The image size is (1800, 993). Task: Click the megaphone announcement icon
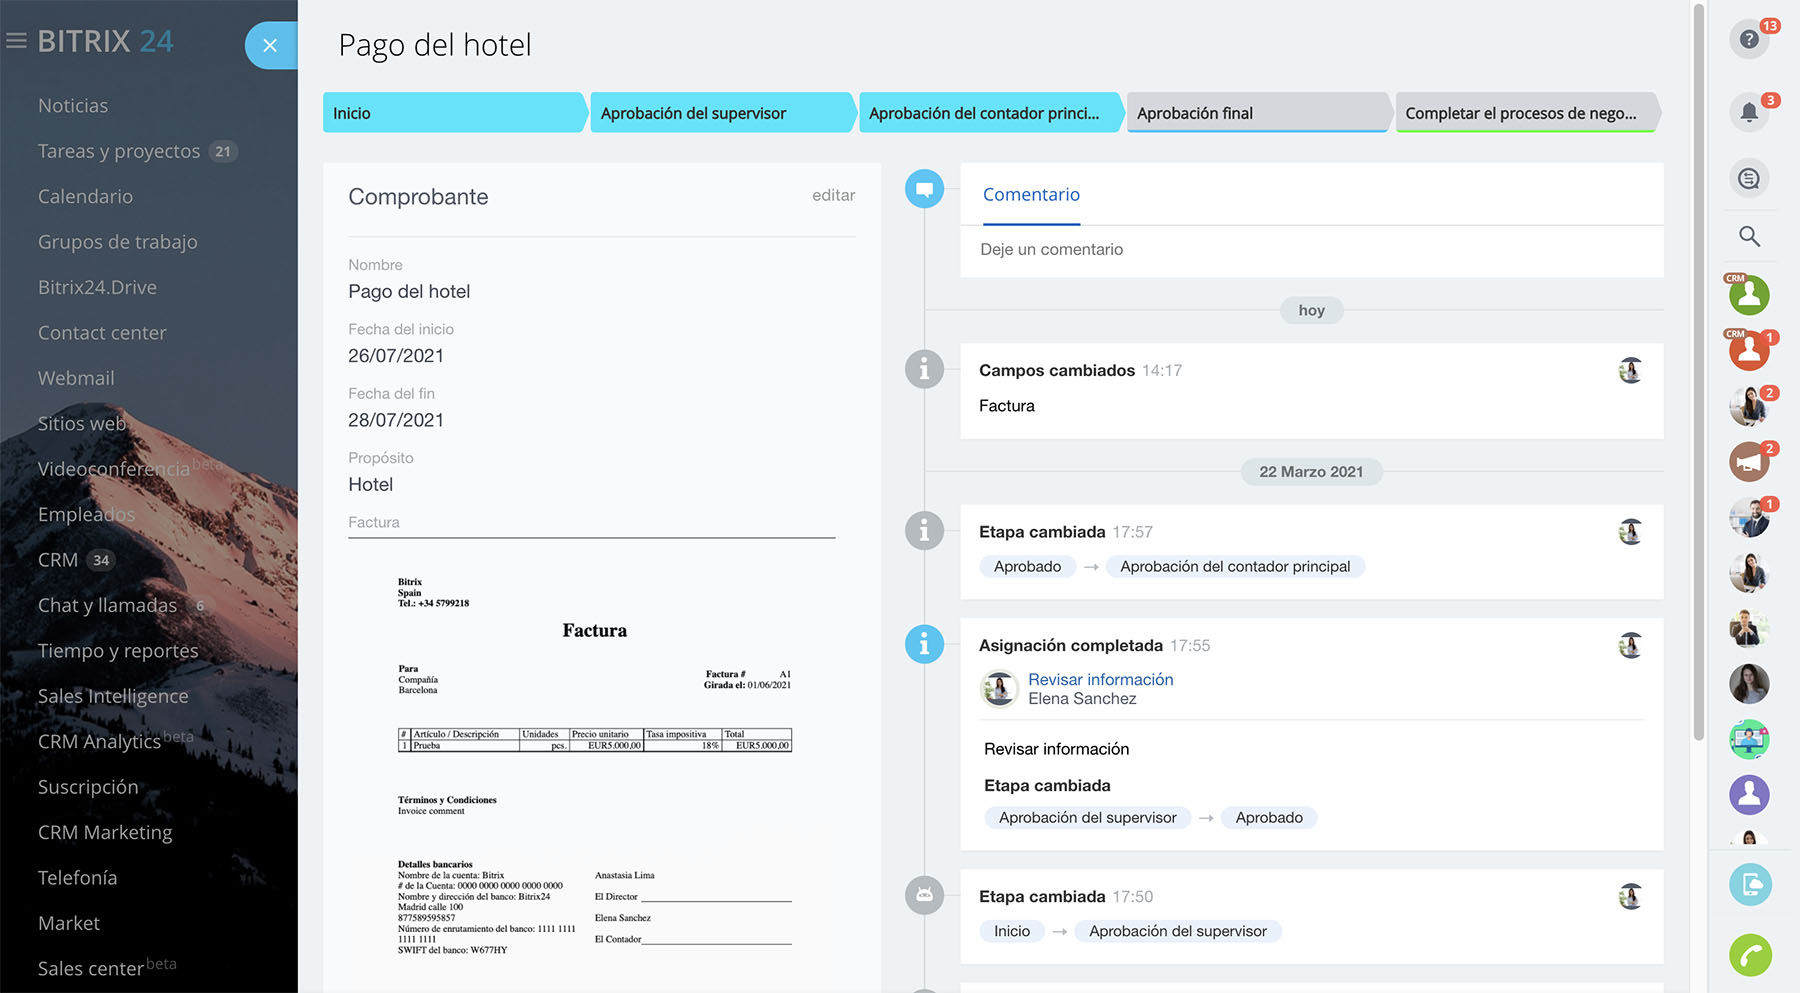pos(1749,462)
